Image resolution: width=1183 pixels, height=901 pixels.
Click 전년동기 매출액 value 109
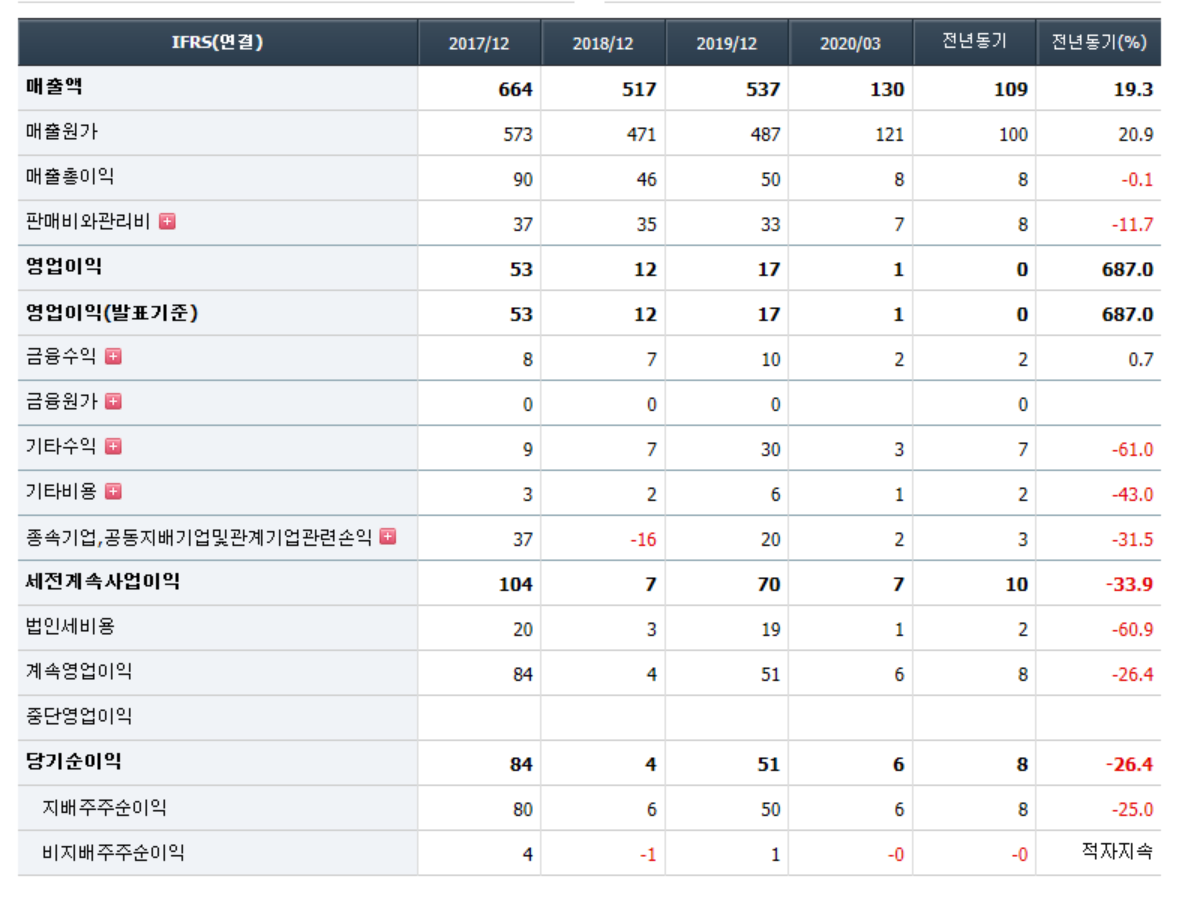[1011, 89]
